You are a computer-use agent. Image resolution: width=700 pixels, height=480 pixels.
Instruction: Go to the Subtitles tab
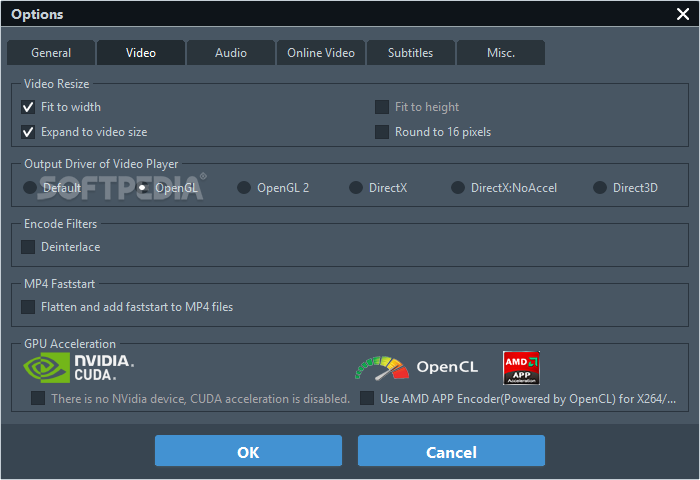[411, 53]
